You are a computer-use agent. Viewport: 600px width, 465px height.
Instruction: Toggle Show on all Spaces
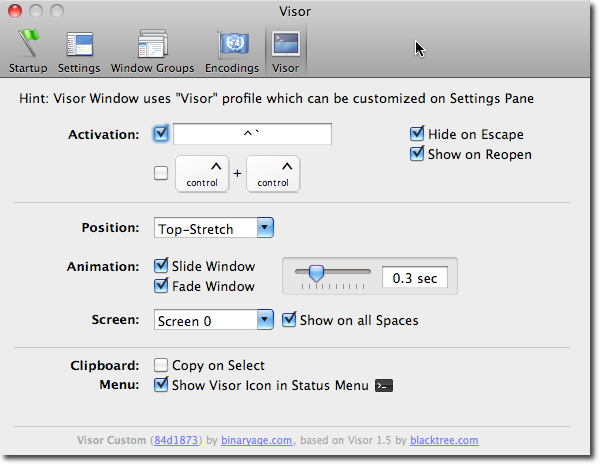tap(289, 320)
